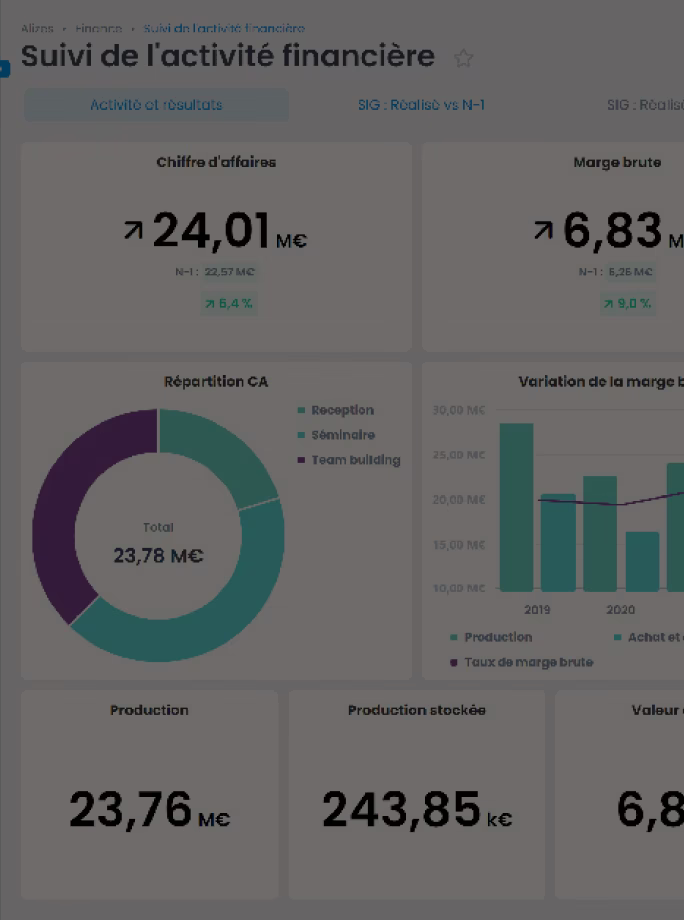Click the 'Répartition CA' card title
684x920 pixels.
pos(216,381)
